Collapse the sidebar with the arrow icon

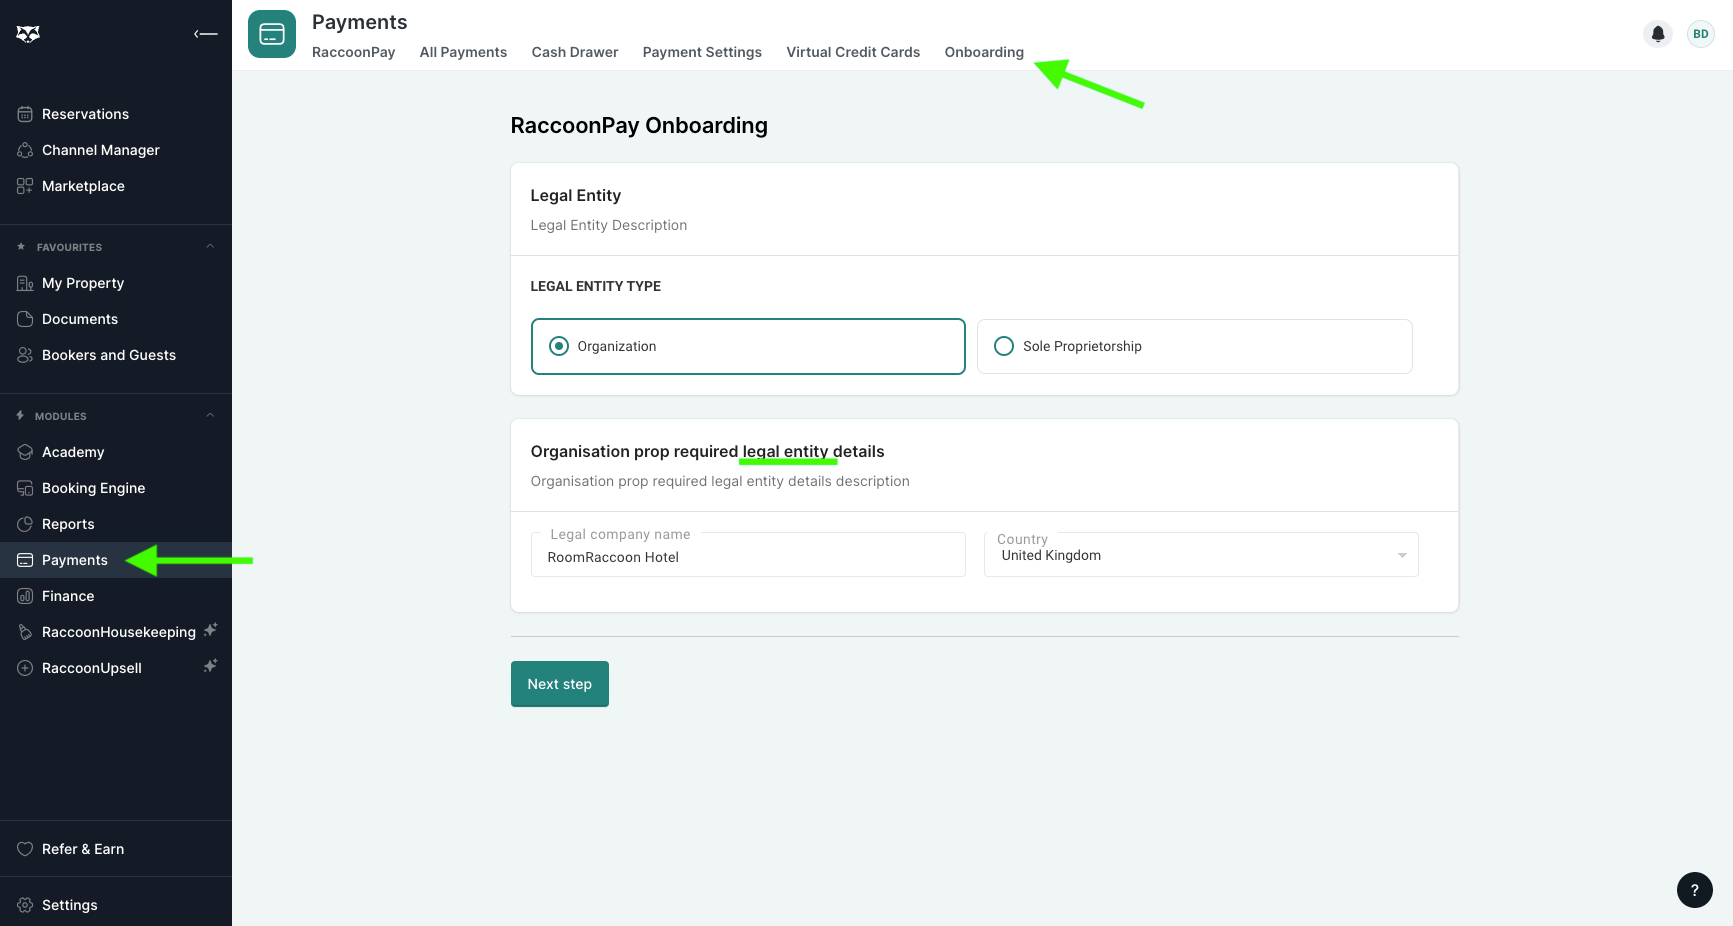[x=206, y=34]
